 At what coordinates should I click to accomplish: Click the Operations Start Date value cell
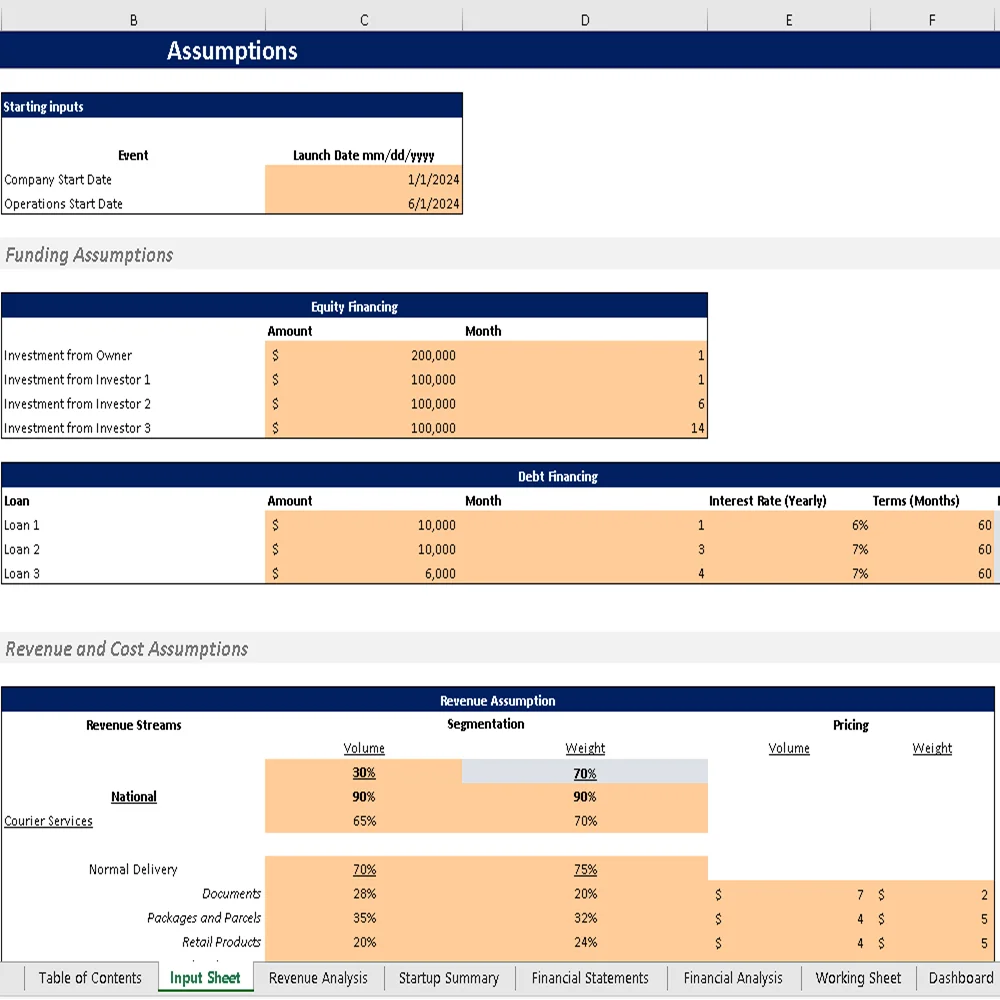pos(363,204)
